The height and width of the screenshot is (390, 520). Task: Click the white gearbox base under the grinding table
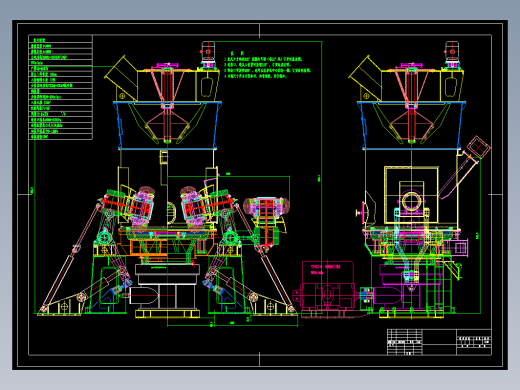click(167, 286)
